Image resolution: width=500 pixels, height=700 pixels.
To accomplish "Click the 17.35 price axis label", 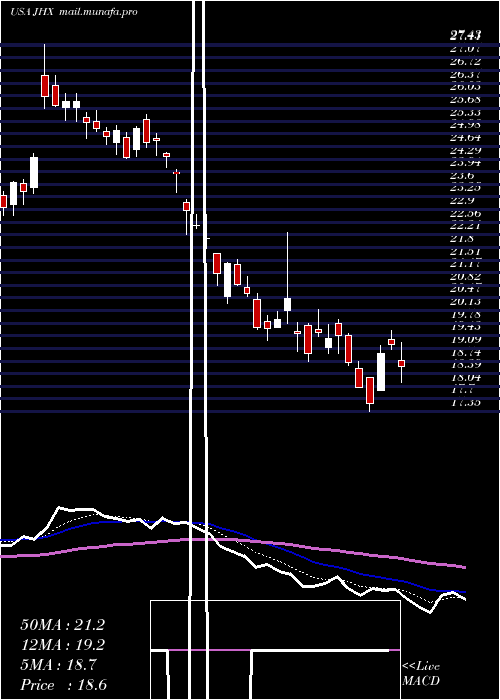I will coord(465,403).
